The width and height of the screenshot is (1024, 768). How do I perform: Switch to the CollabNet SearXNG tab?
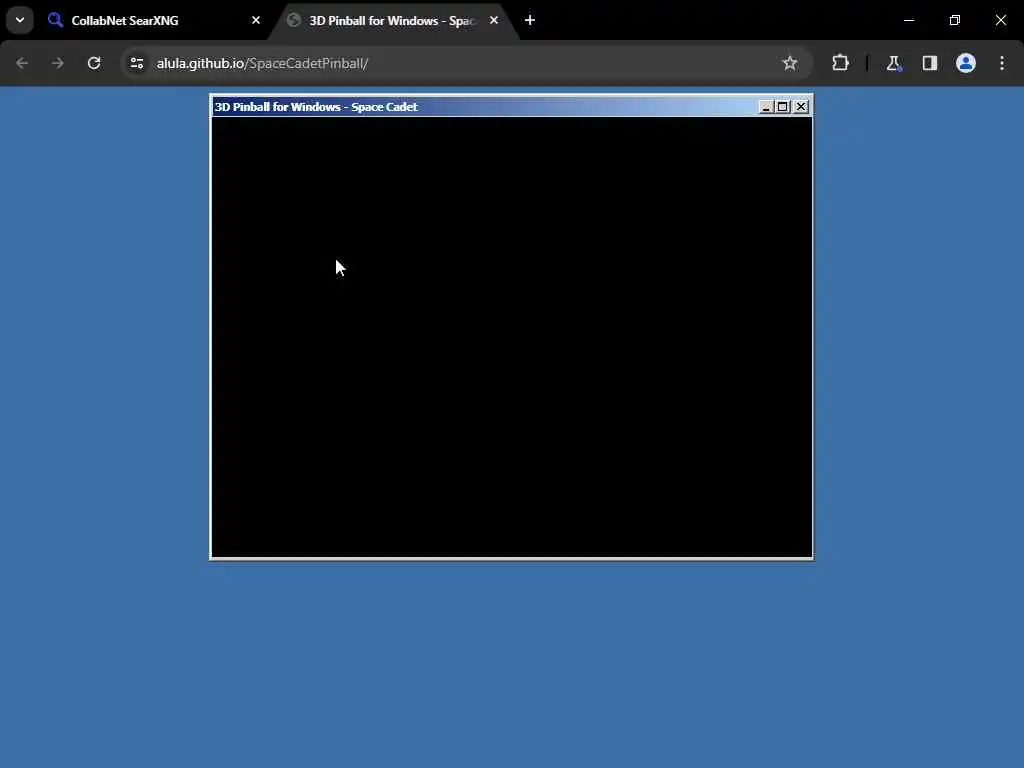click(x=153, y=20)
